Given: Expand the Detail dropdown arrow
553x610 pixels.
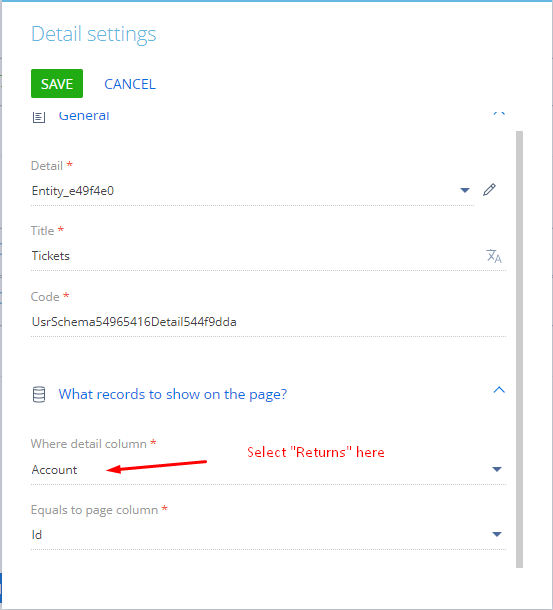Looking at the screenshot, I should point(465,190).
